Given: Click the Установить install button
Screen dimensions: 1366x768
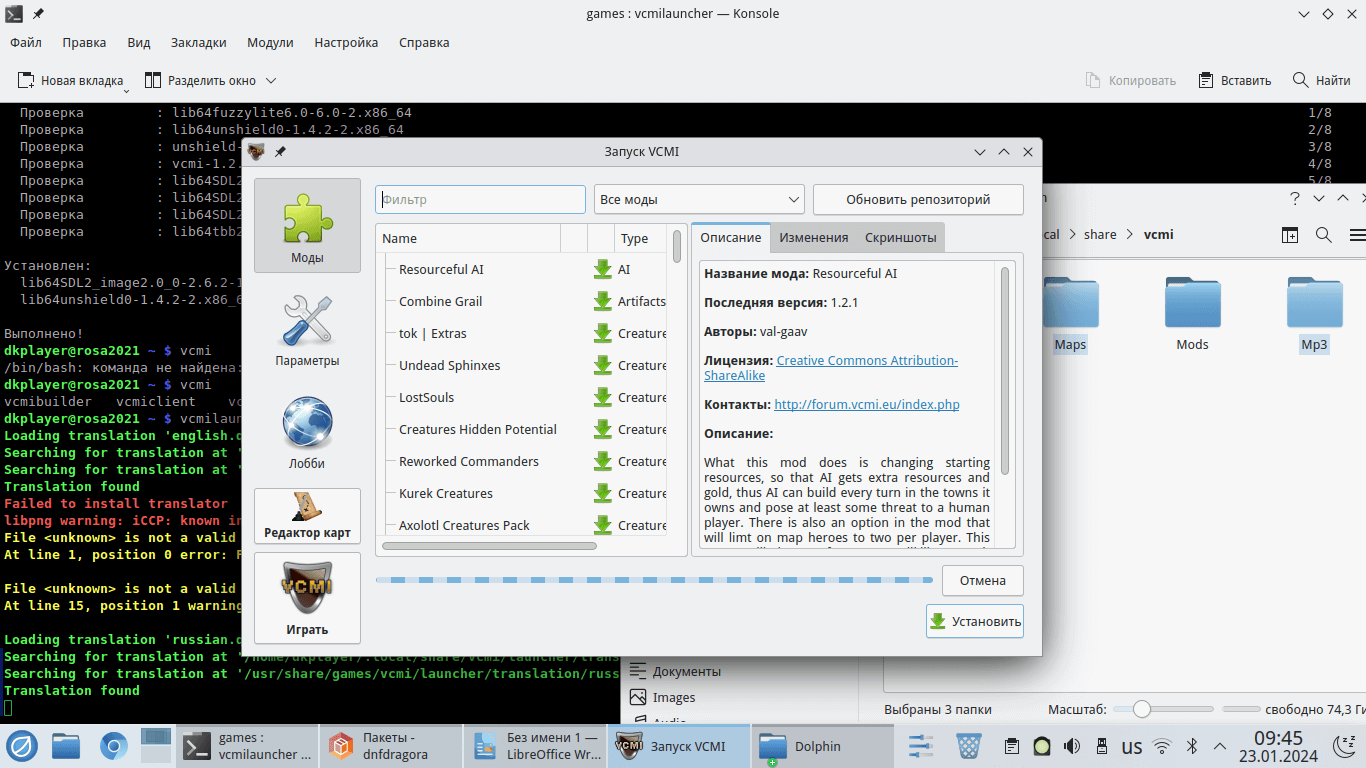Looking at the screenshot, I should tap(975, 621).
